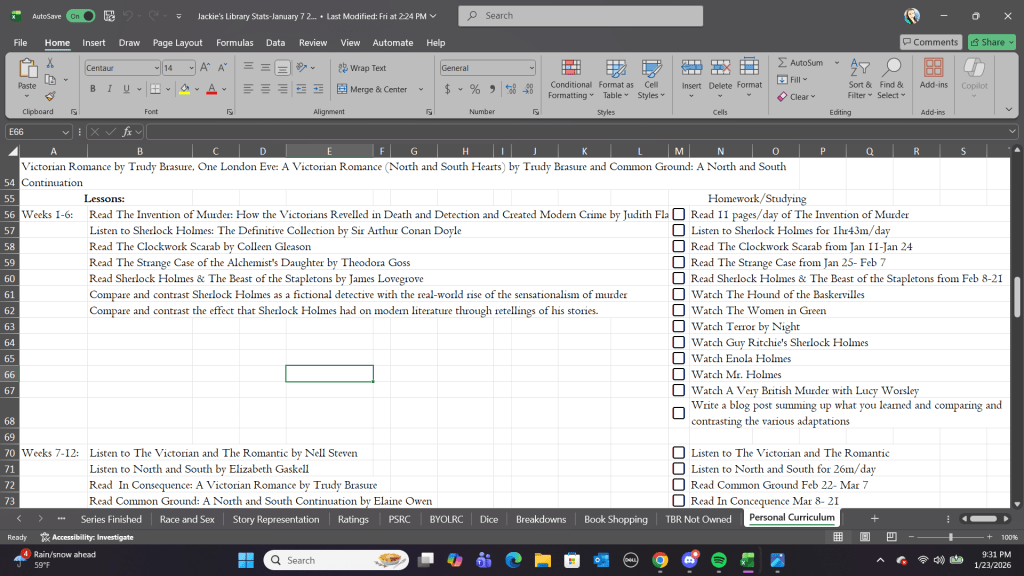The height and width of the screenshot is (576, 1024).
Task: Click the Format Painter brush icon
Action: 49,97
